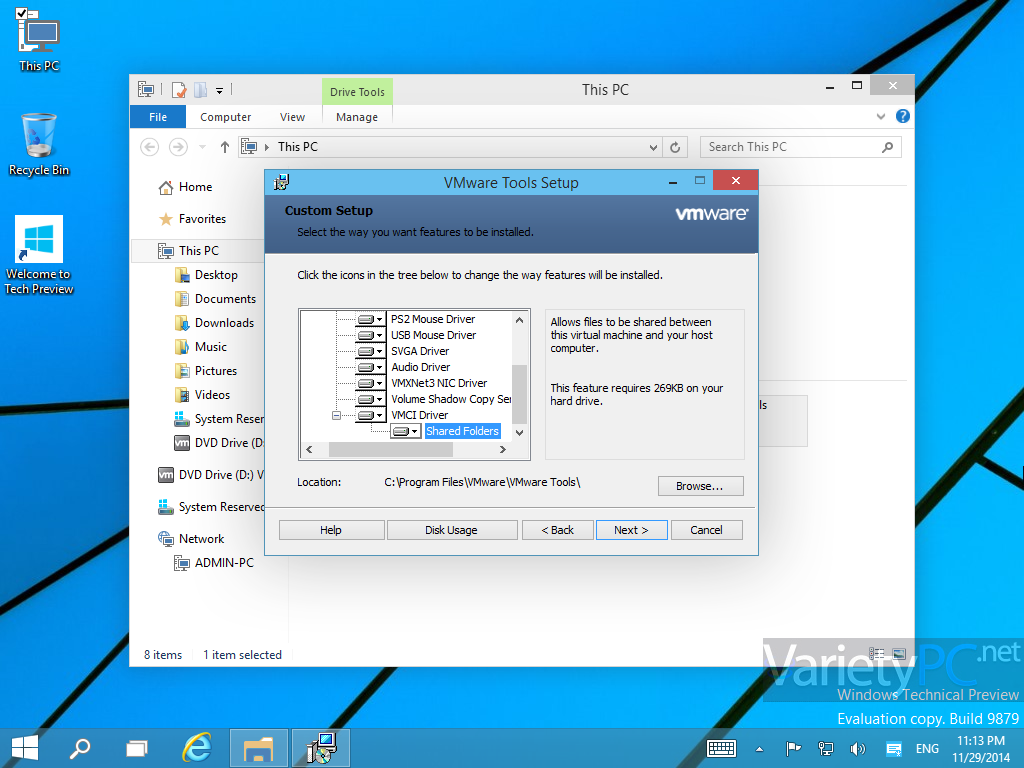Click Explorer Back navigation arrow

[150, 147]
